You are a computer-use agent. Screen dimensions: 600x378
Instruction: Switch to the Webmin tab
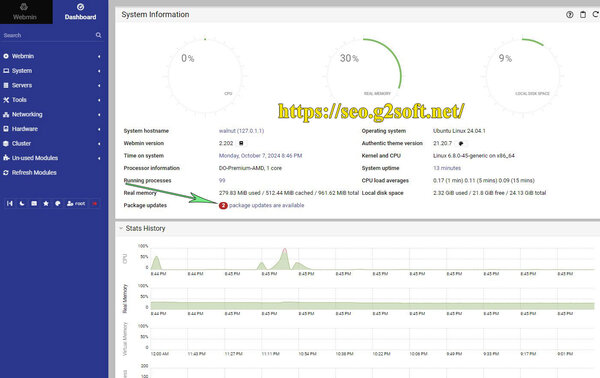click(25, 12)
